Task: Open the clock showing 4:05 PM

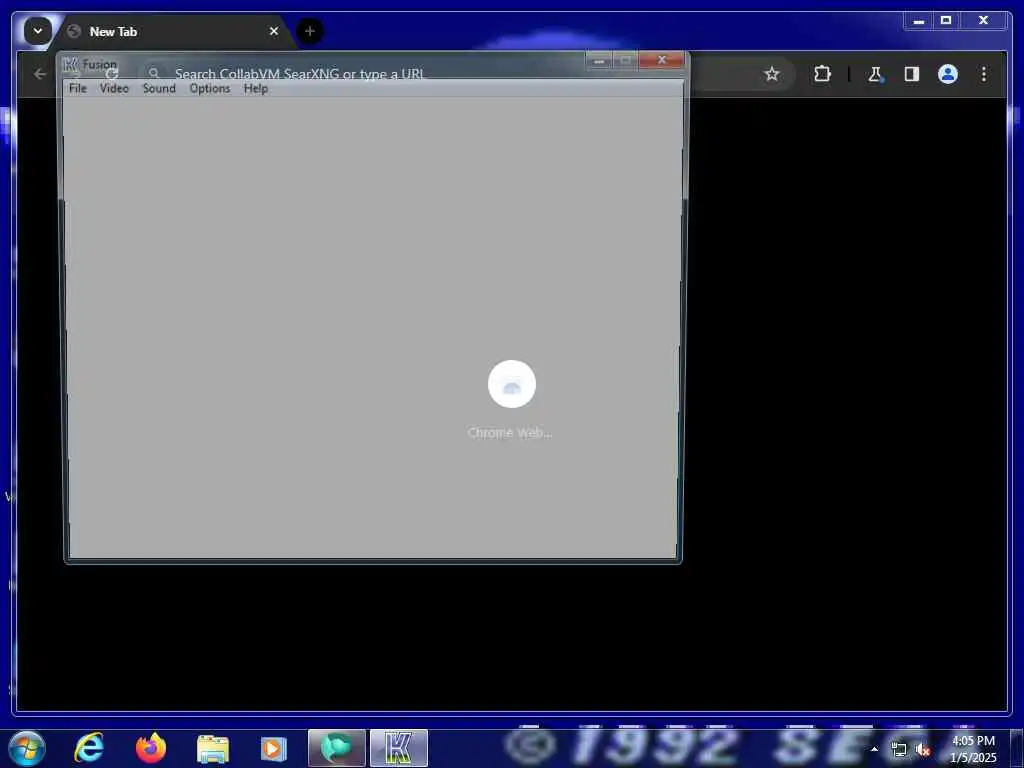Action: [x=973, y=749]
